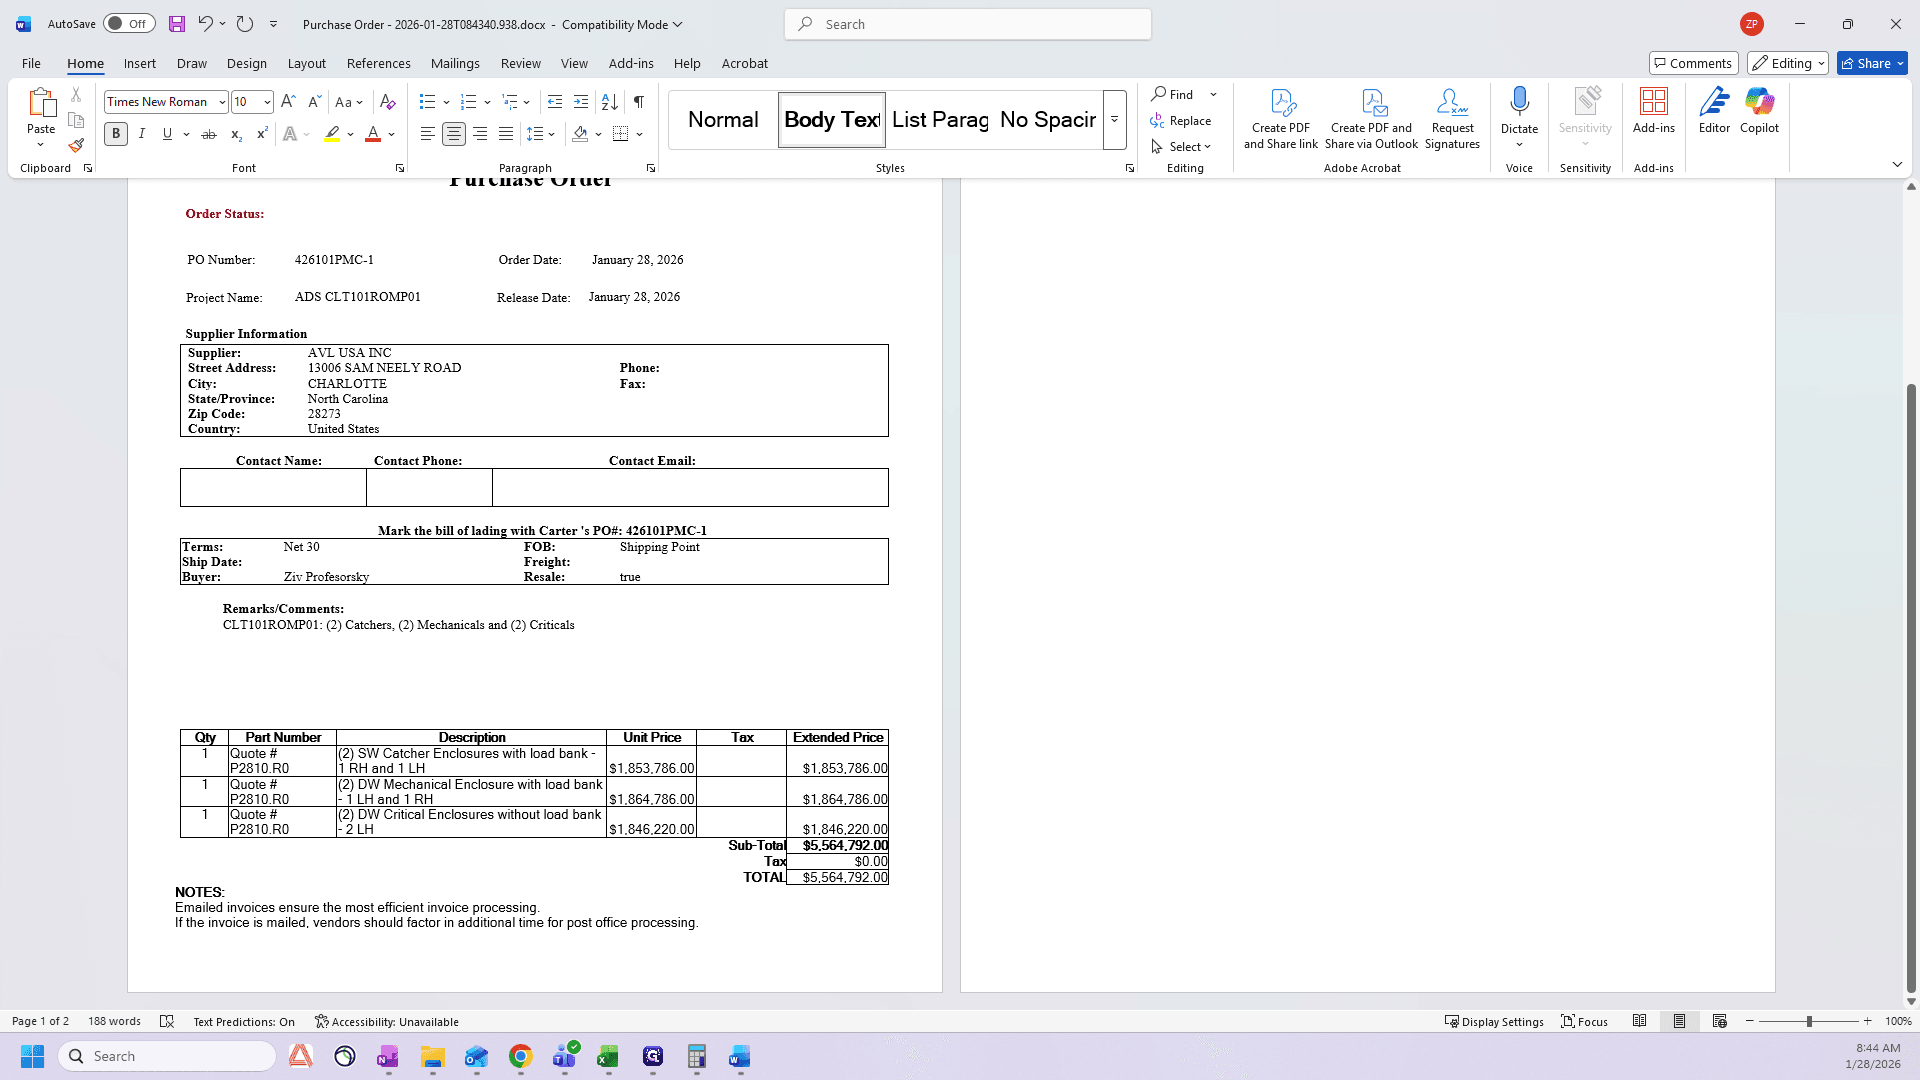Open the Mailings ribbon tab
The height and width of the screenshot is (1080, 1920).
[x=455, y=63]
